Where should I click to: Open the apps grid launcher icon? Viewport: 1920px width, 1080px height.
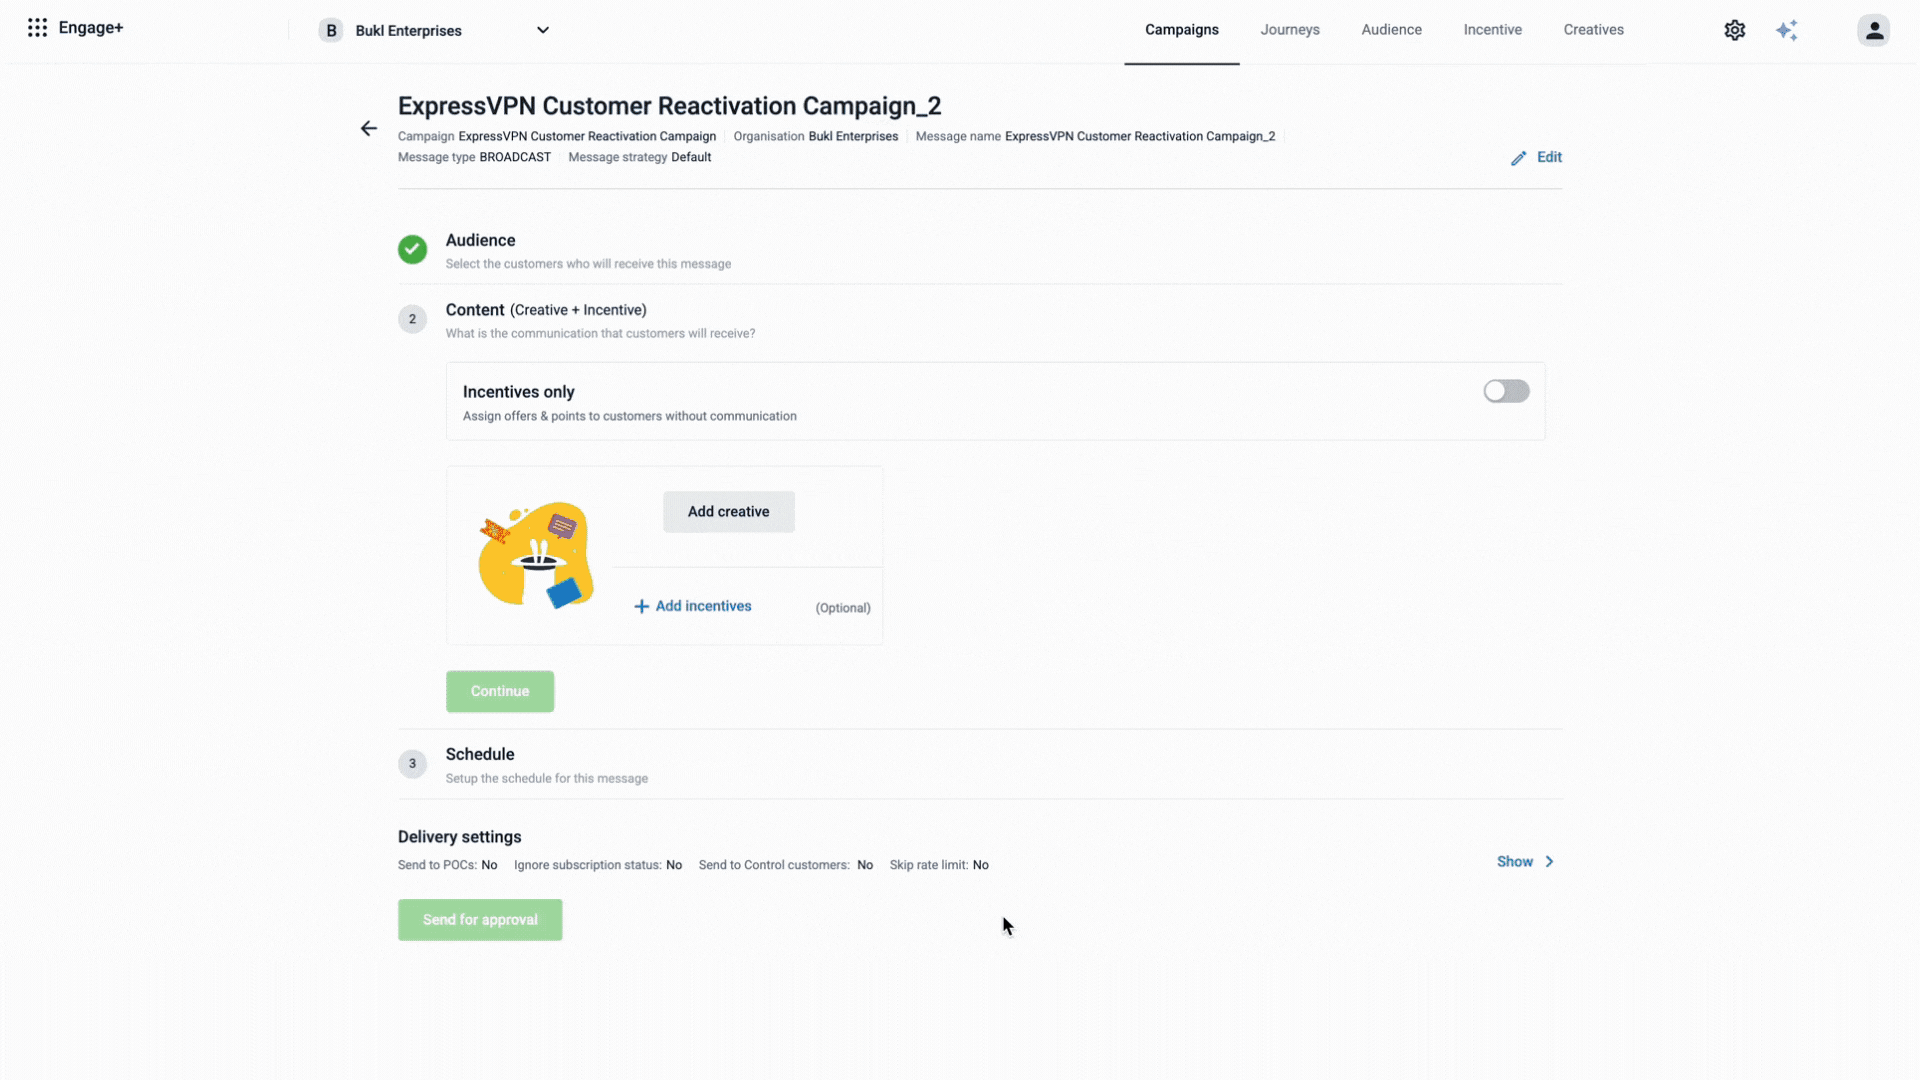(37, 28)
